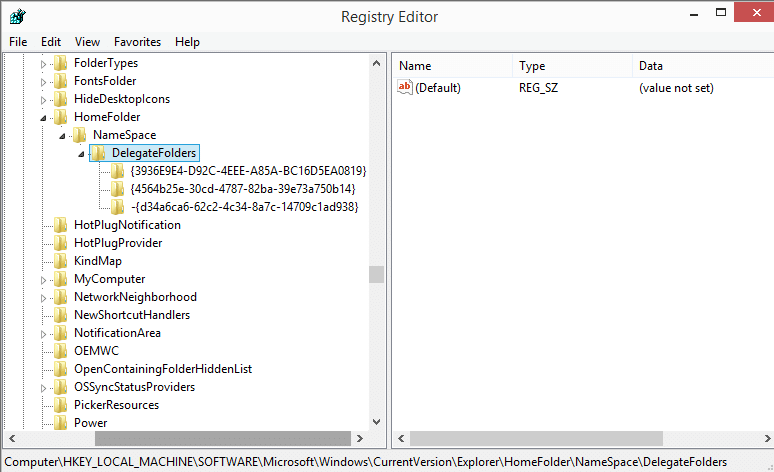Click the DelegateFolders folder icon
This screenshot has width=774, height=472.
tap(98, 153)
